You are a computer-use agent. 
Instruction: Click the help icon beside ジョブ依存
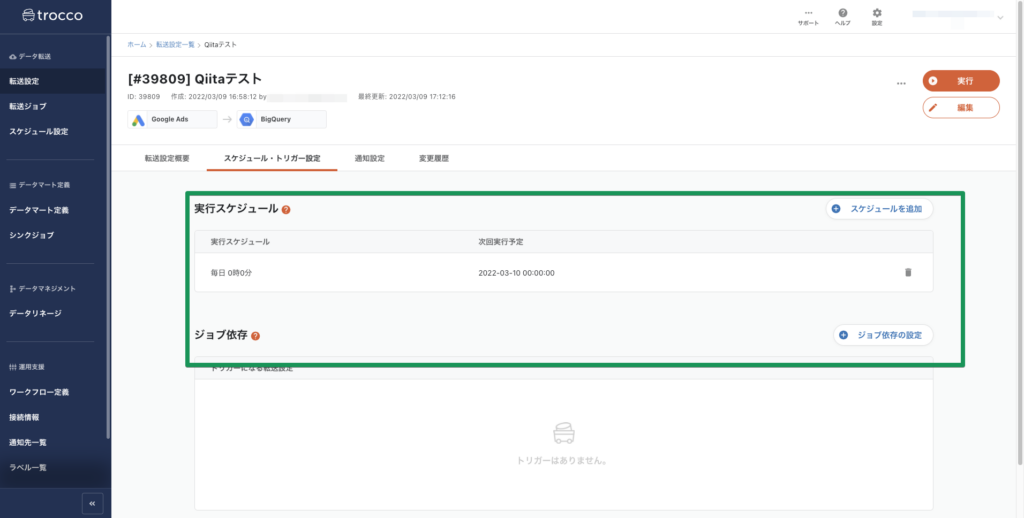pos(256,336)
